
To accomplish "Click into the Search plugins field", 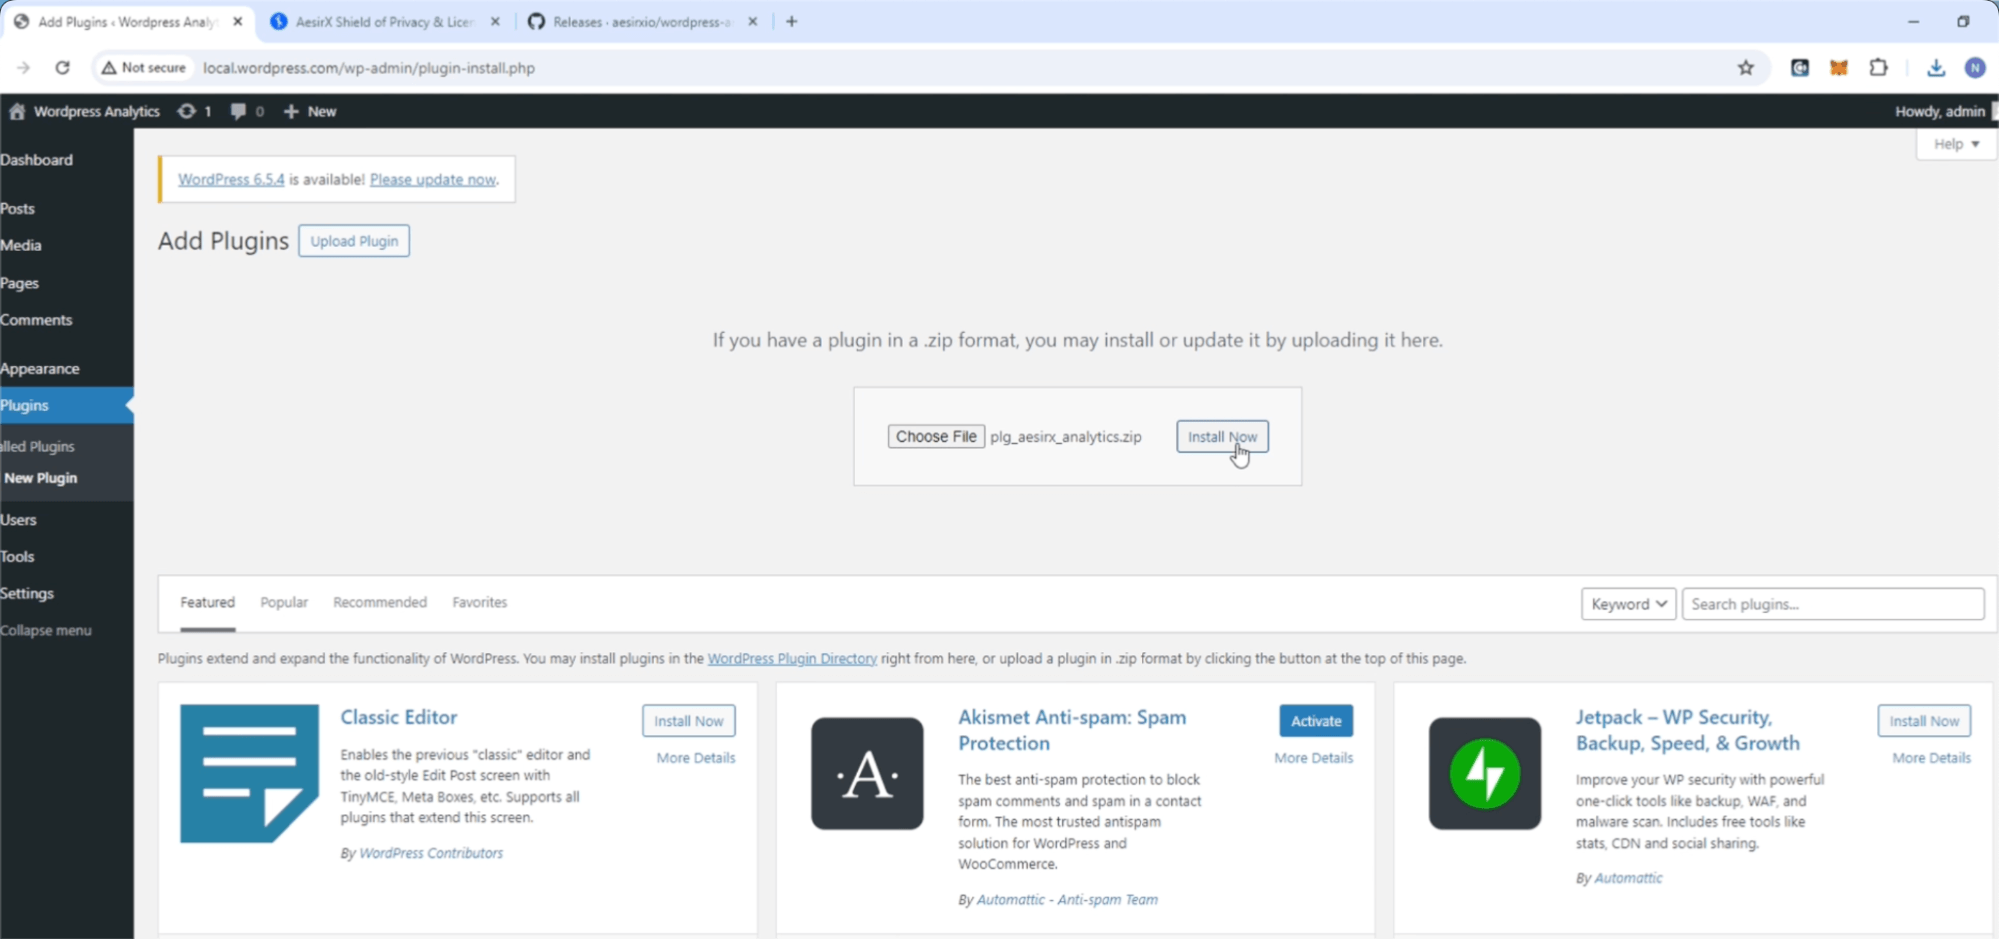I will coord(1833,604).
